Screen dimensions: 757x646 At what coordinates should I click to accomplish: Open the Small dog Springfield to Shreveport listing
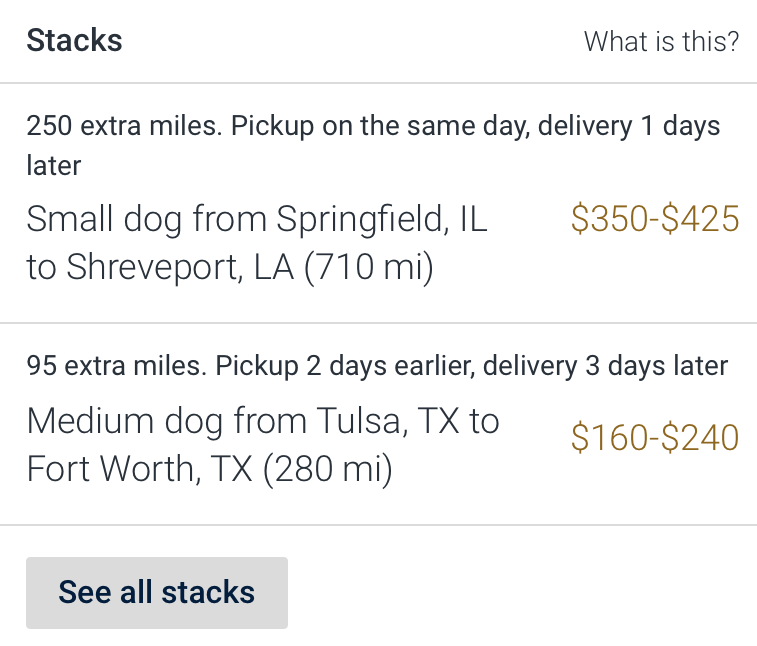coord(256,243)
